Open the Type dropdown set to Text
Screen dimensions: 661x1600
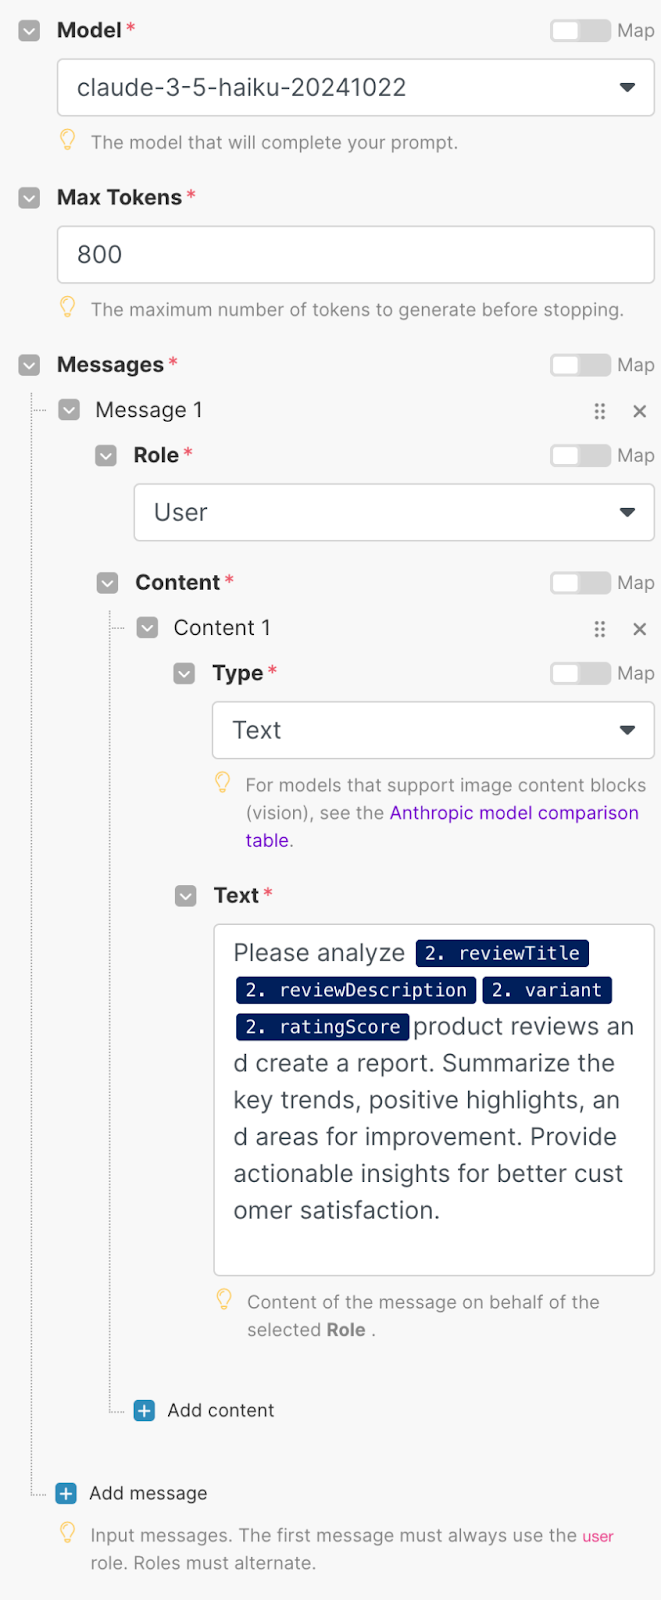433,731
